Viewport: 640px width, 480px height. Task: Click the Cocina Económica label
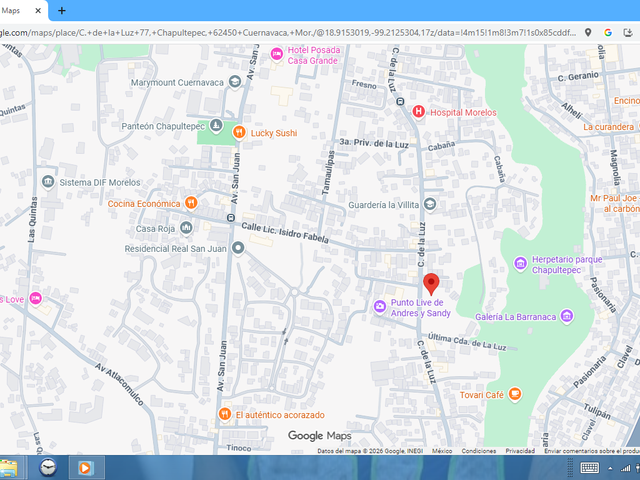(144, 204)
